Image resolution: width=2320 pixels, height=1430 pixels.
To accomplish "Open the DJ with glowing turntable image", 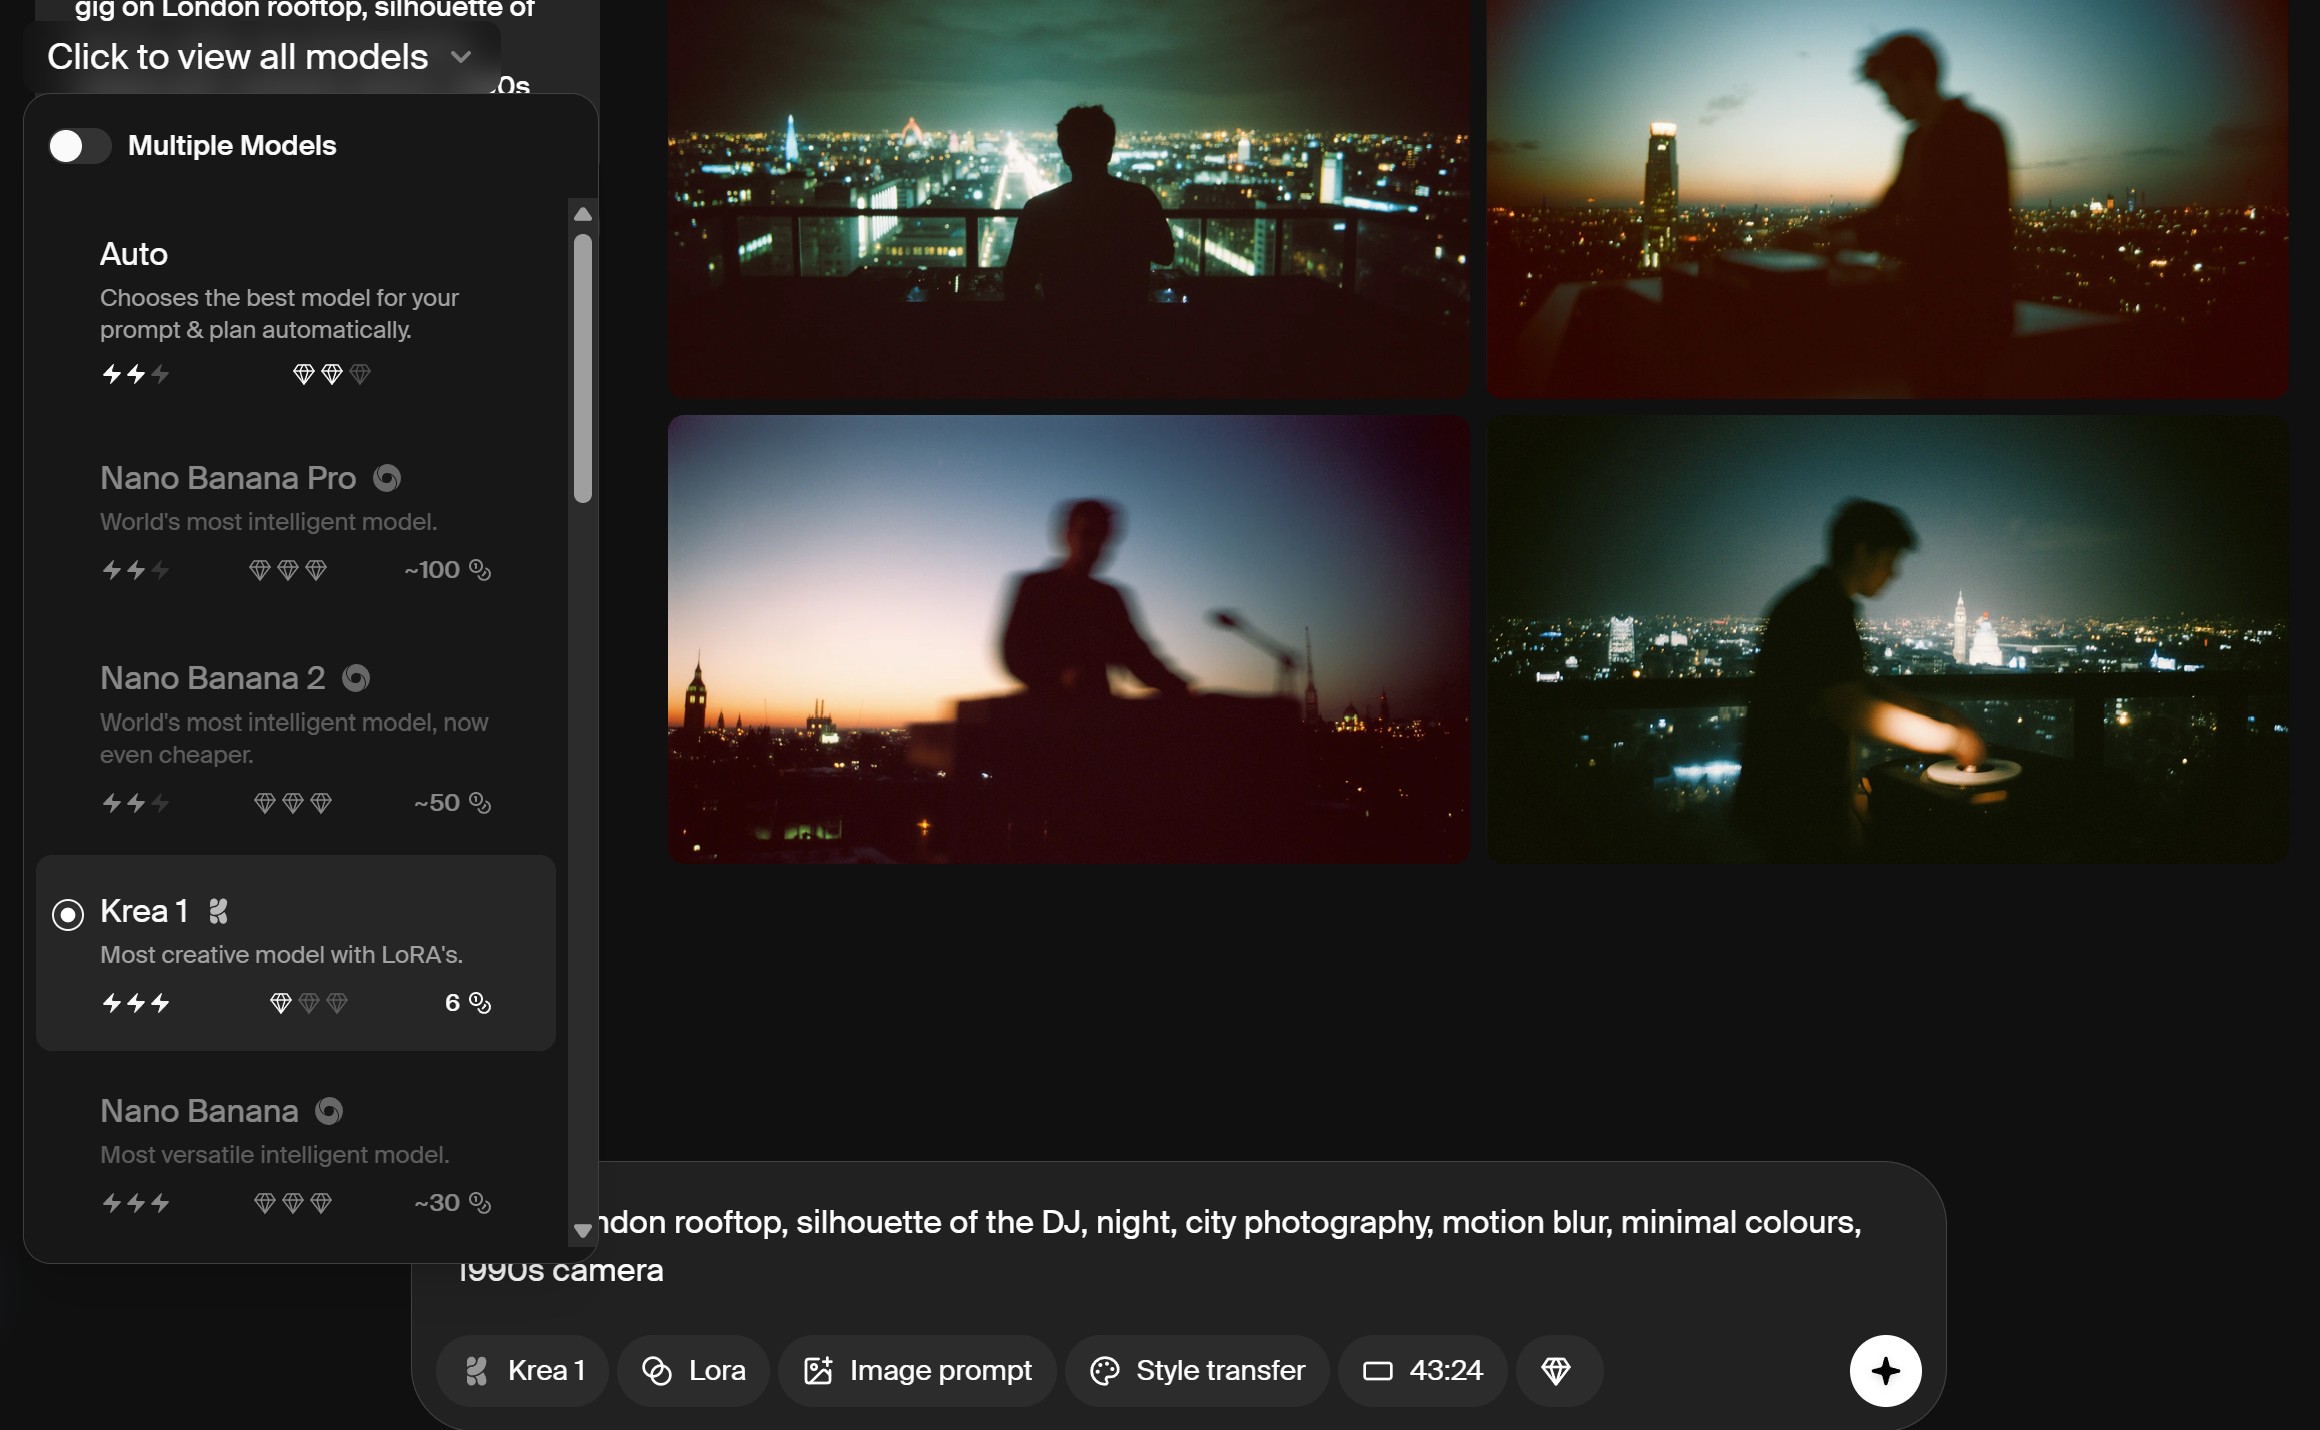I will (1886, 639).
